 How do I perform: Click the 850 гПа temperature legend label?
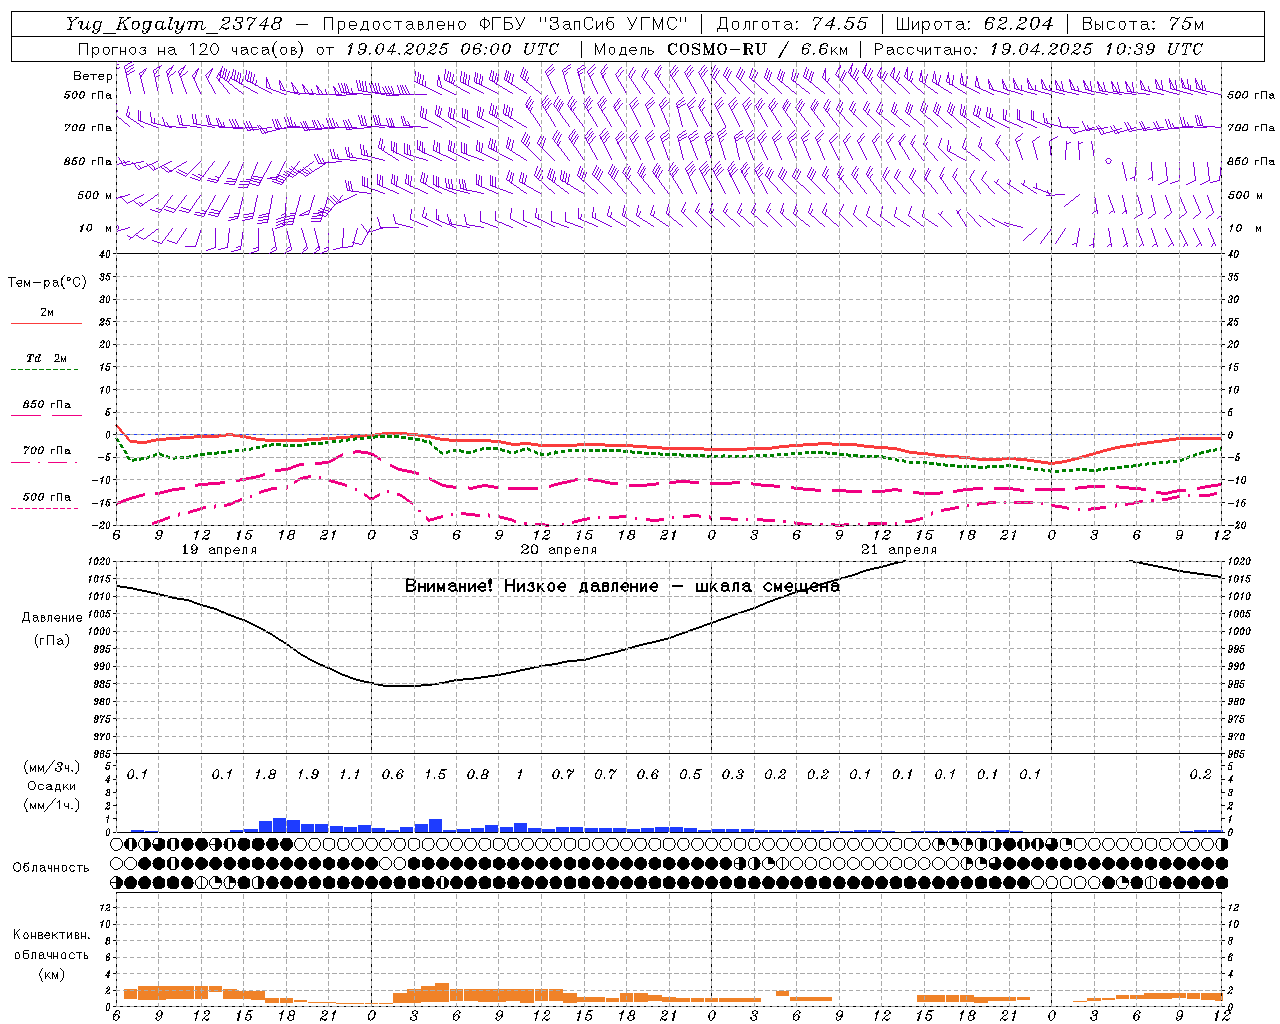click(46, 405)
